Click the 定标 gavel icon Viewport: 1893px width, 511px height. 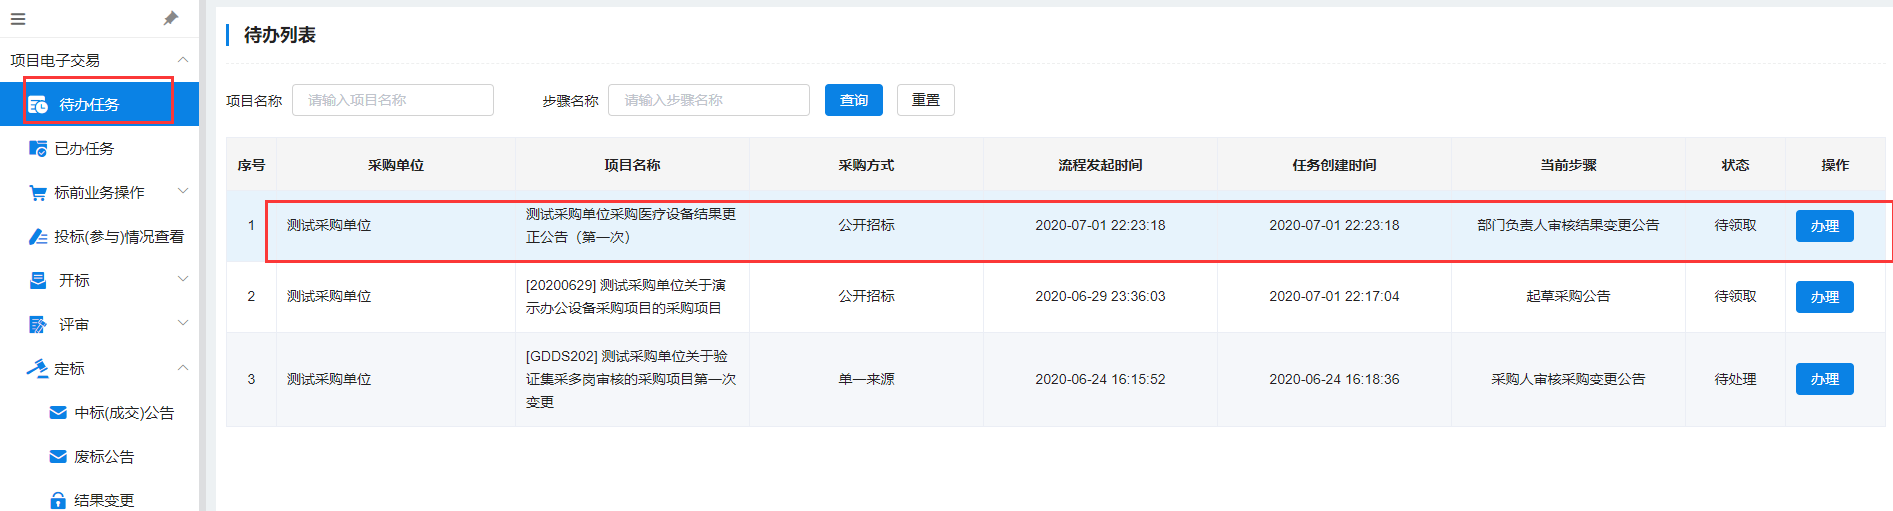37,368
